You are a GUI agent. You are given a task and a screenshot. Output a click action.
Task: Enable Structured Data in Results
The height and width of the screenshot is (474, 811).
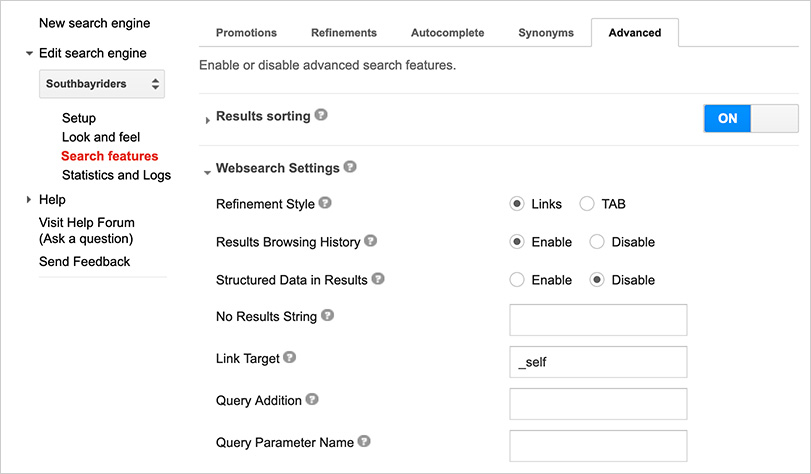click(517, 280)
